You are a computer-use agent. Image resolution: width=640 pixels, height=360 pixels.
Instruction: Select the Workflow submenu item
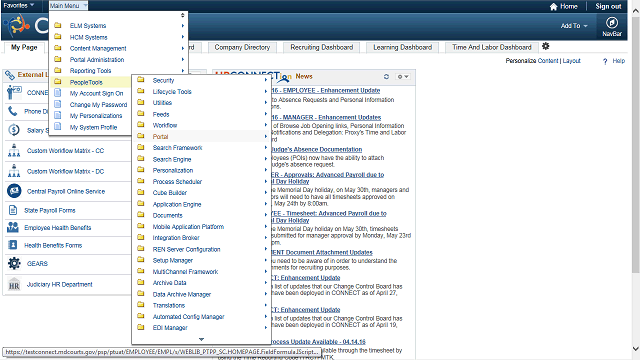[x=165, y=125]
